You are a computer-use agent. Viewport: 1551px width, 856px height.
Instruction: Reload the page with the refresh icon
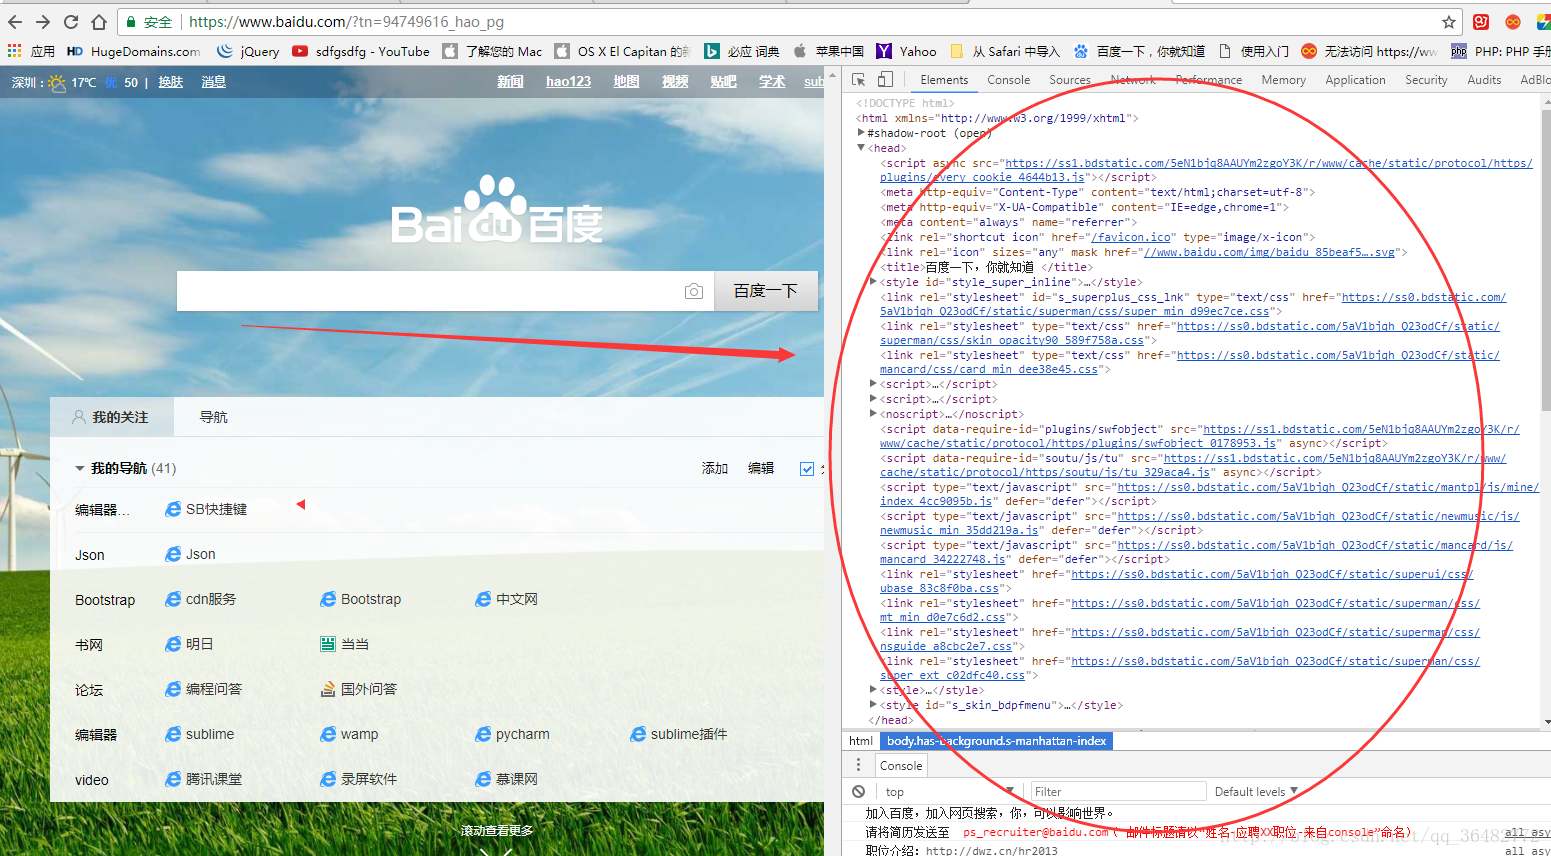pos(71,21)
